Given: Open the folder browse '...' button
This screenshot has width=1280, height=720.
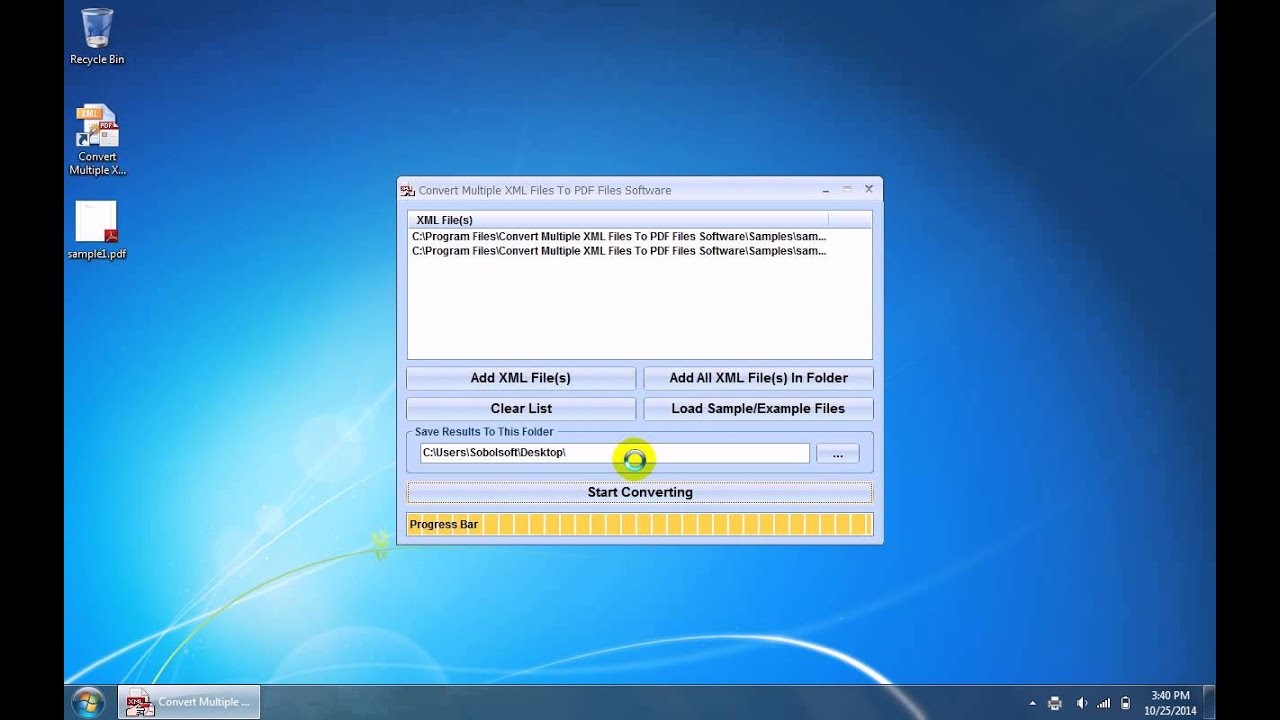Looking at the screenshot, I should tap(838, 454).
